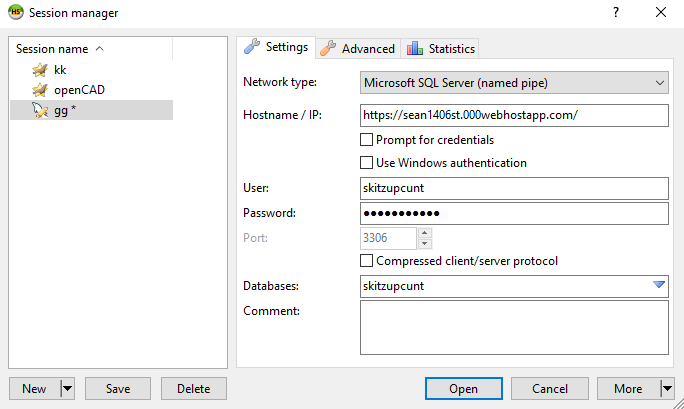Switch to the Settings tab

coord(276,47)
